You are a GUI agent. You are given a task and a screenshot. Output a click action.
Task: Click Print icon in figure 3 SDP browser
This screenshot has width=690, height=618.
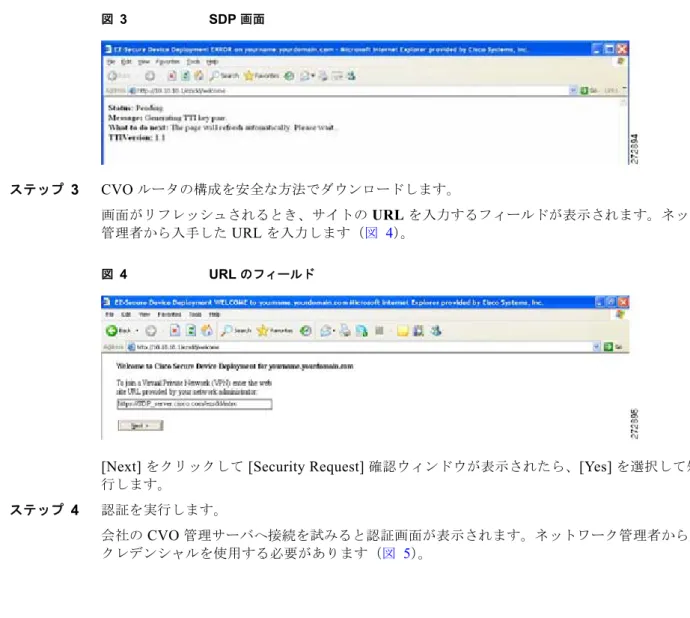point(323,76)
